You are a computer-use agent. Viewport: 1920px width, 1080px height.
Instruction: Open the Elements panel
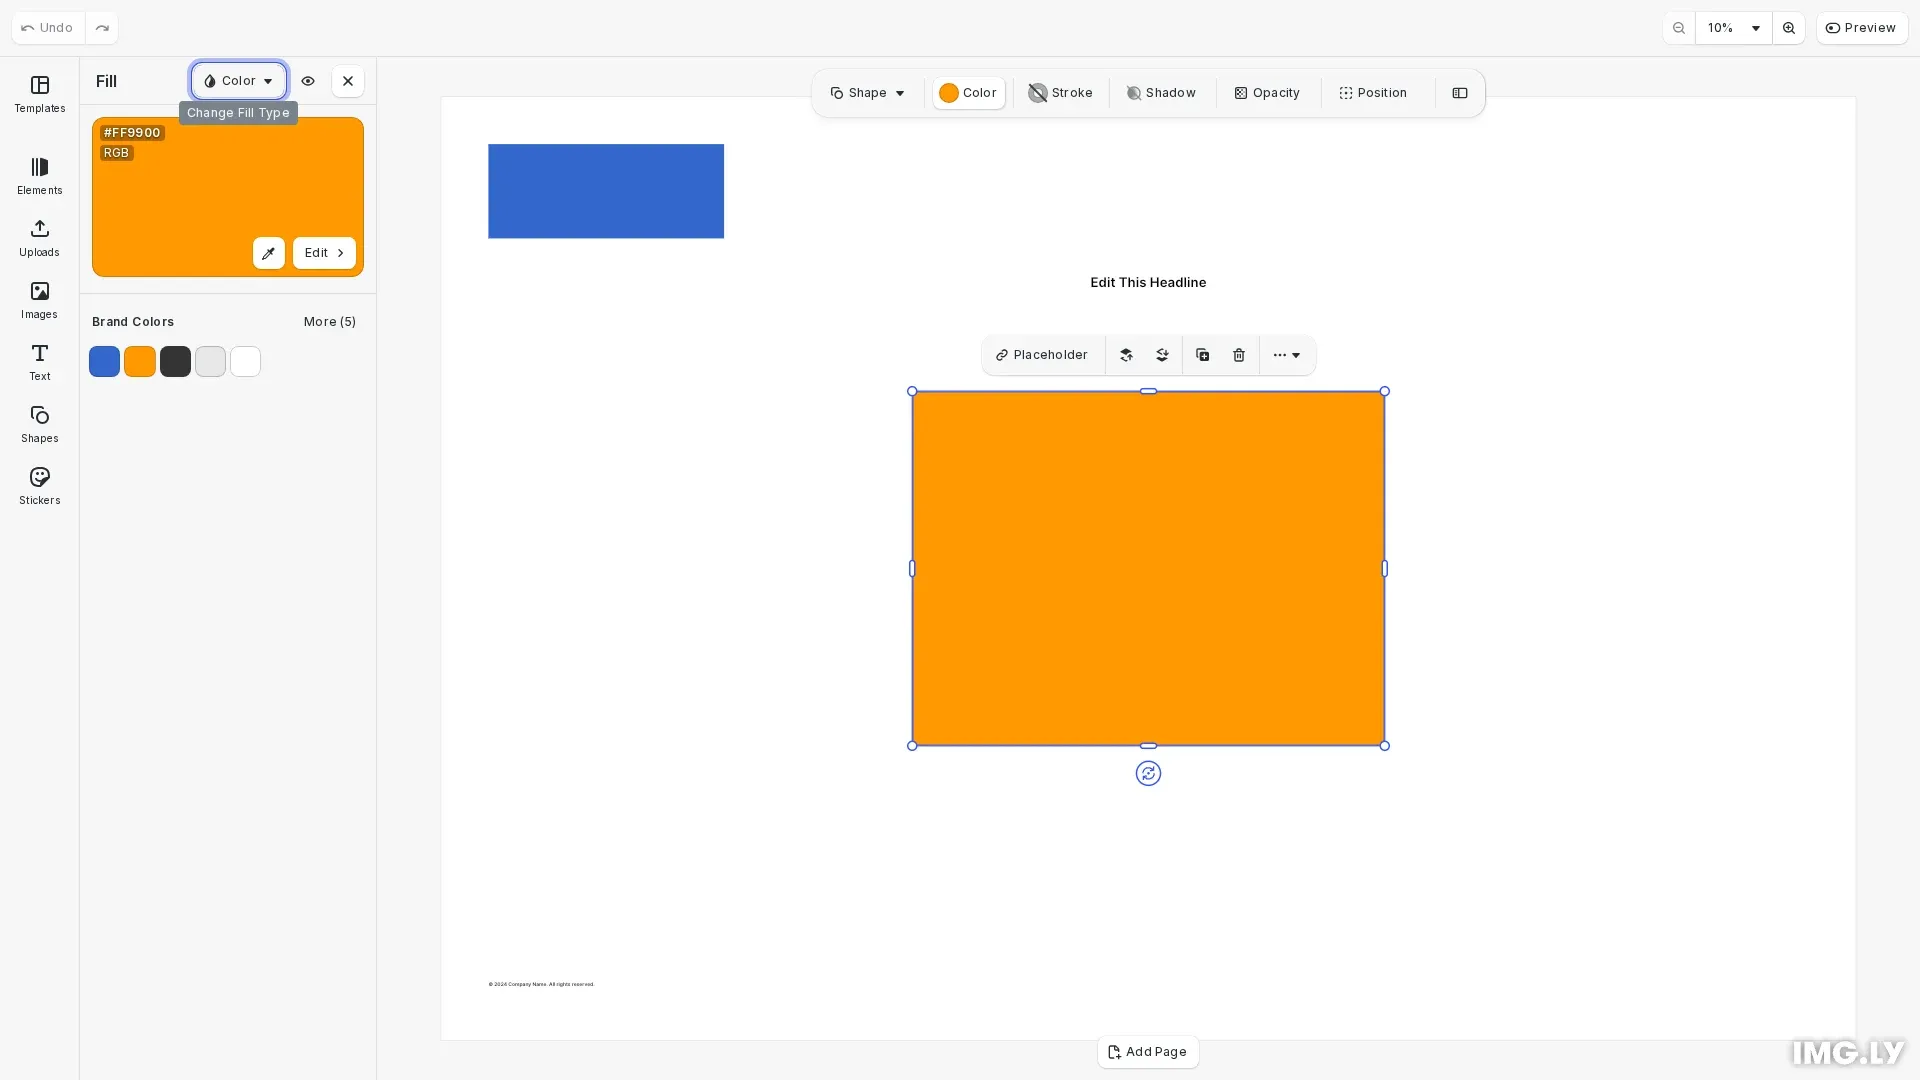pyautogui.click(x=39, y=176)
